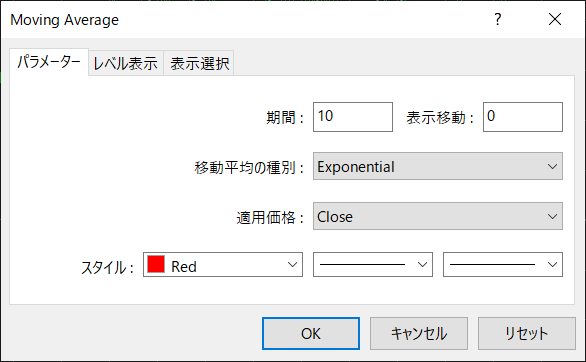Expand the arrow beside the Red color name
This screenshot has height=362, width=586.
coord(292,264)
